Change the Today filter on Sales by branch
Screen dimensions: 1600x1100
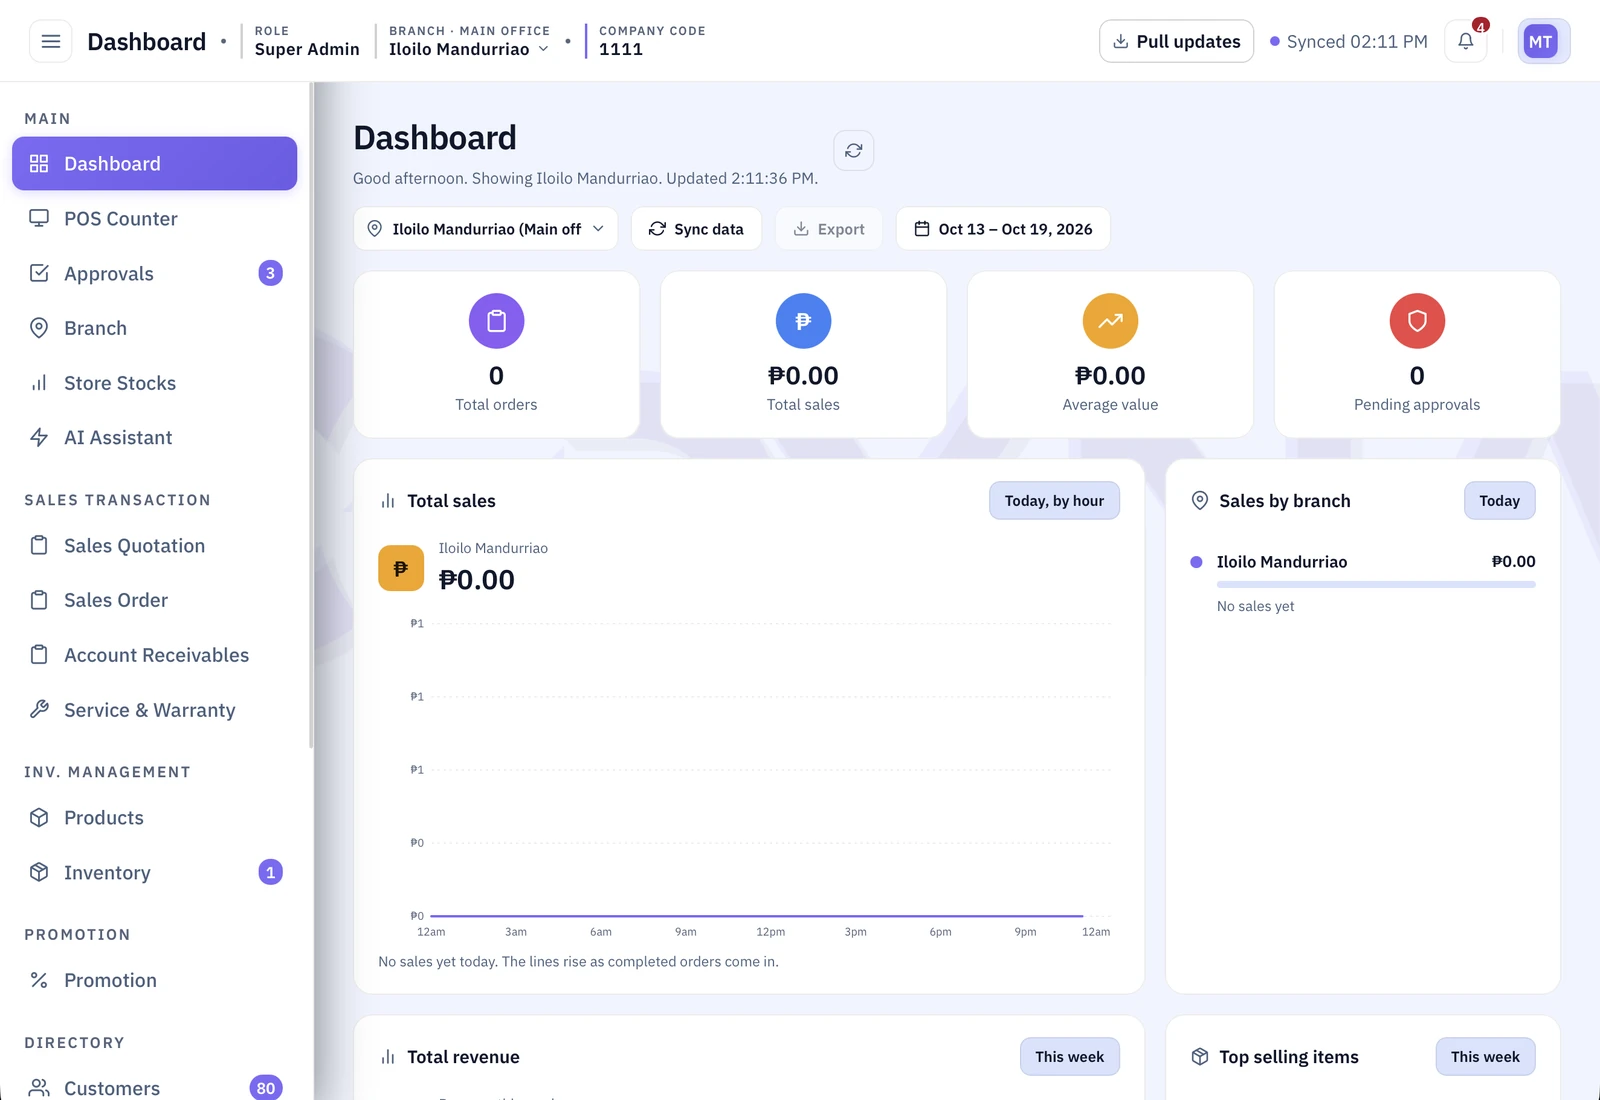[x=1499, y=501]
